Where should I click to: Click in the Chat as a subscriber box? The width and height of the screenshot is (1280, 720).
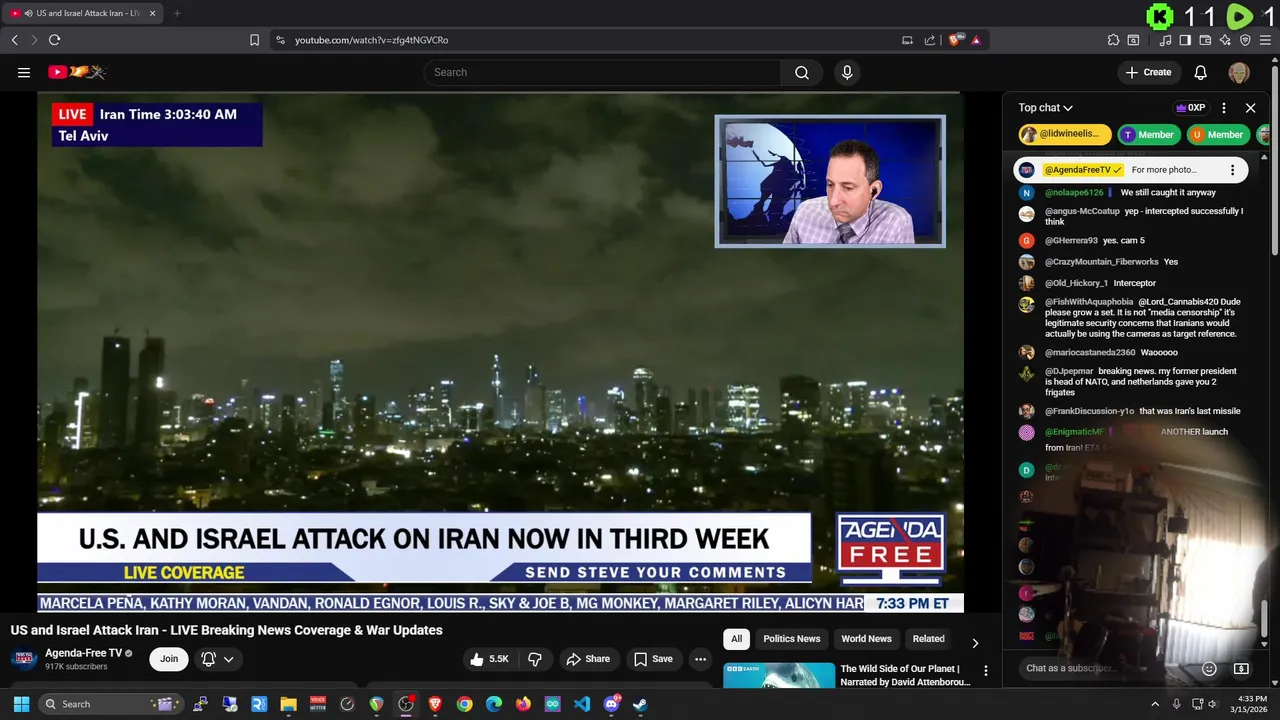1105,668
